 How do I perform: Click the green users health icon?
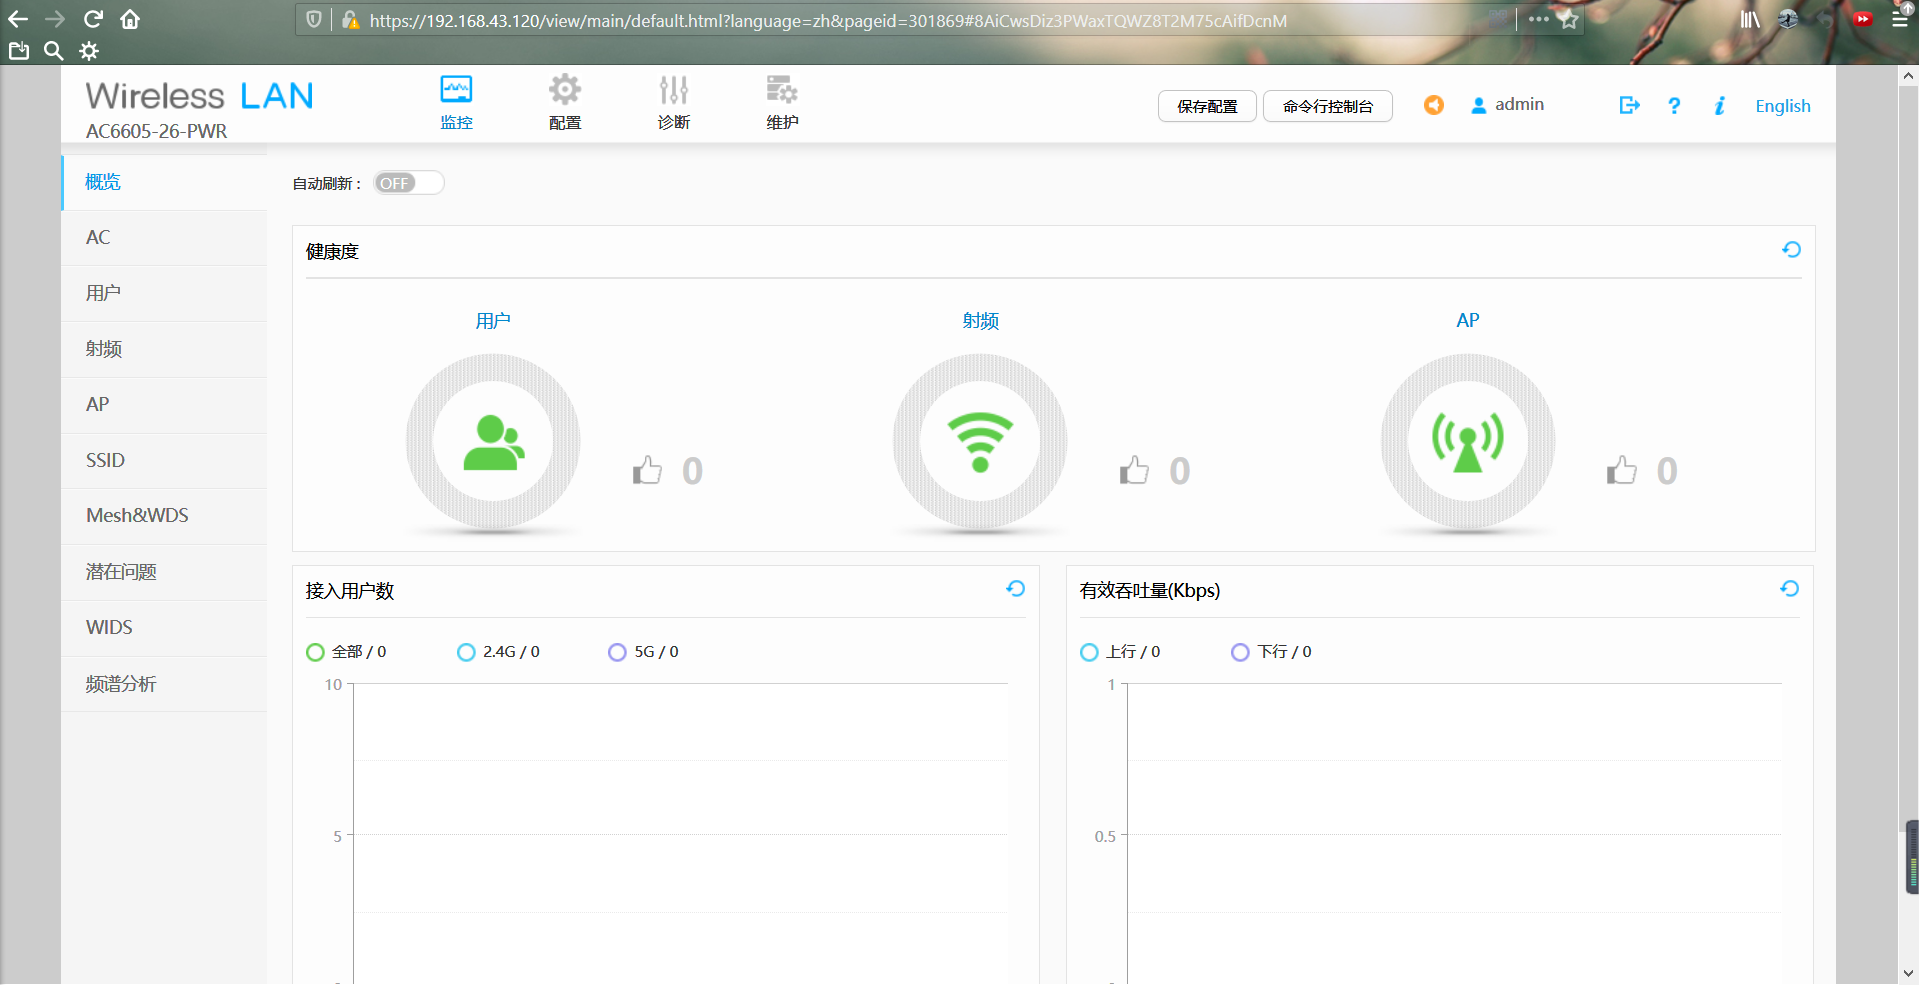point(493,442)
